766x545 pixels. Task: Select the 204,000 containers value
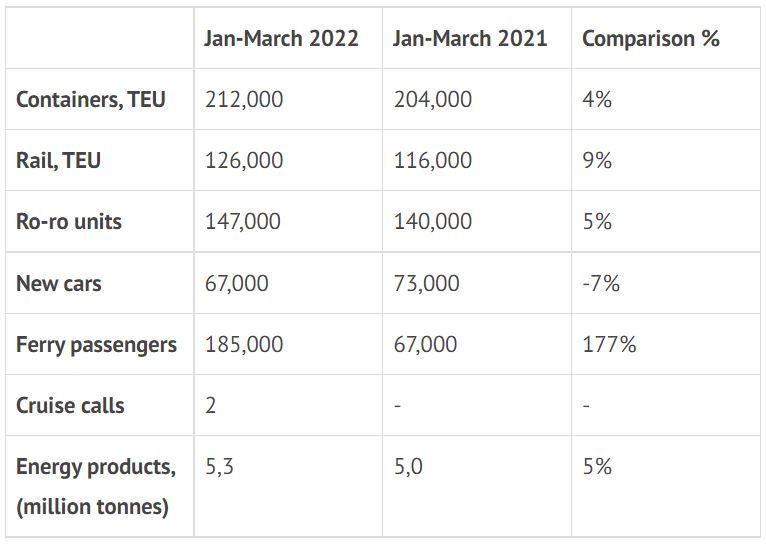pos(433,99)
